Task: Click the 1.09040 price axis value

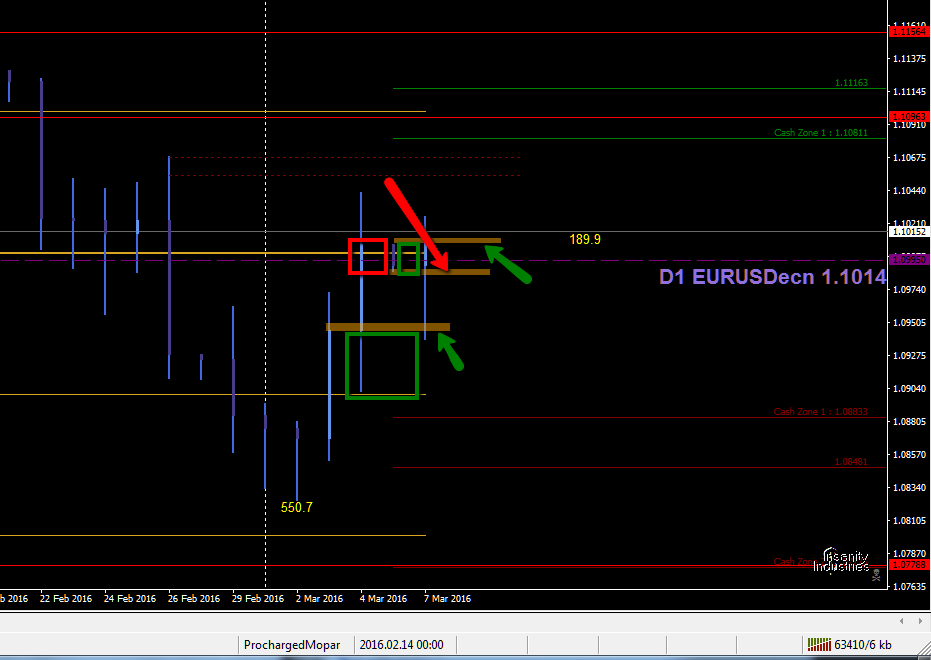Action: click(910, 388)
